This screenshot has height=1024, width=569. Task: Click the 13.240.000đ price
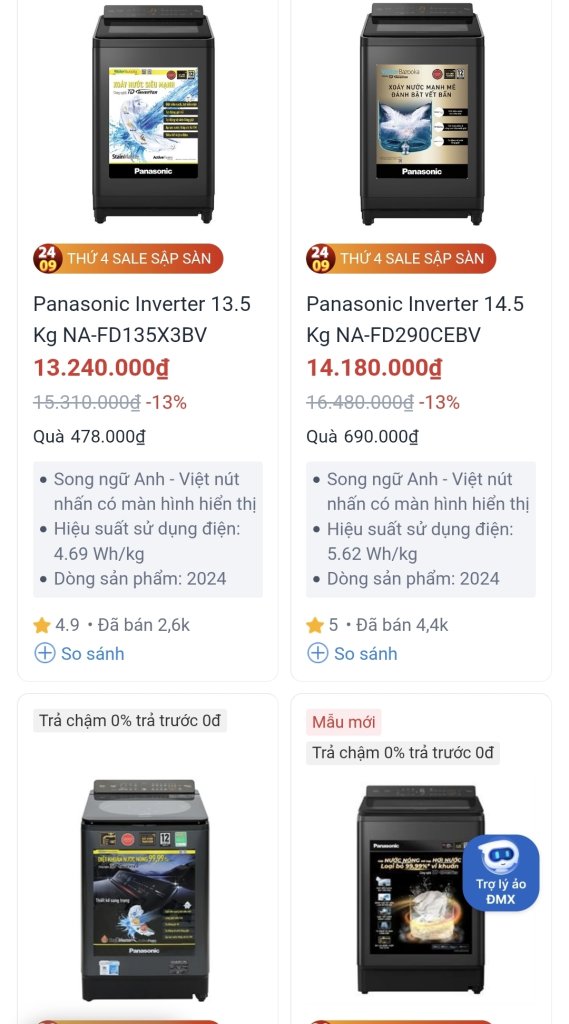[101, 368]
